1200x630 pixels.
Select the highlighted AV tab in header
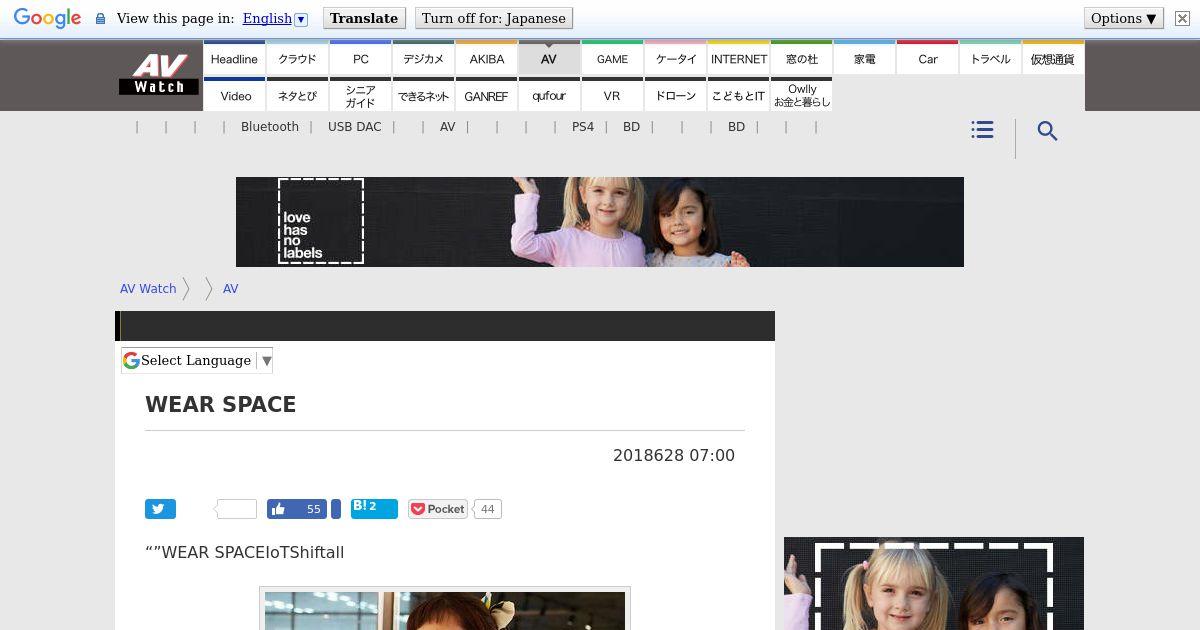coord(549,58)
